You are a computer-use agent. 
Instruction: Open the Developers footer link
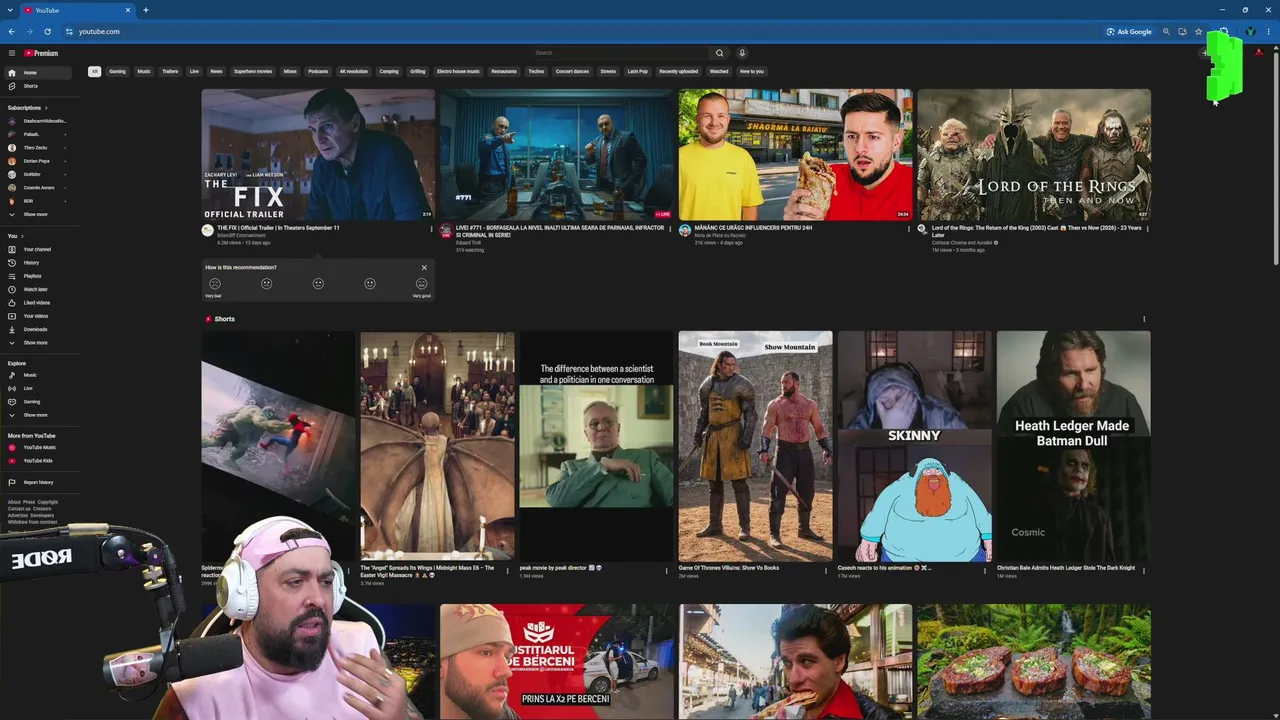(x=42, y=515)
